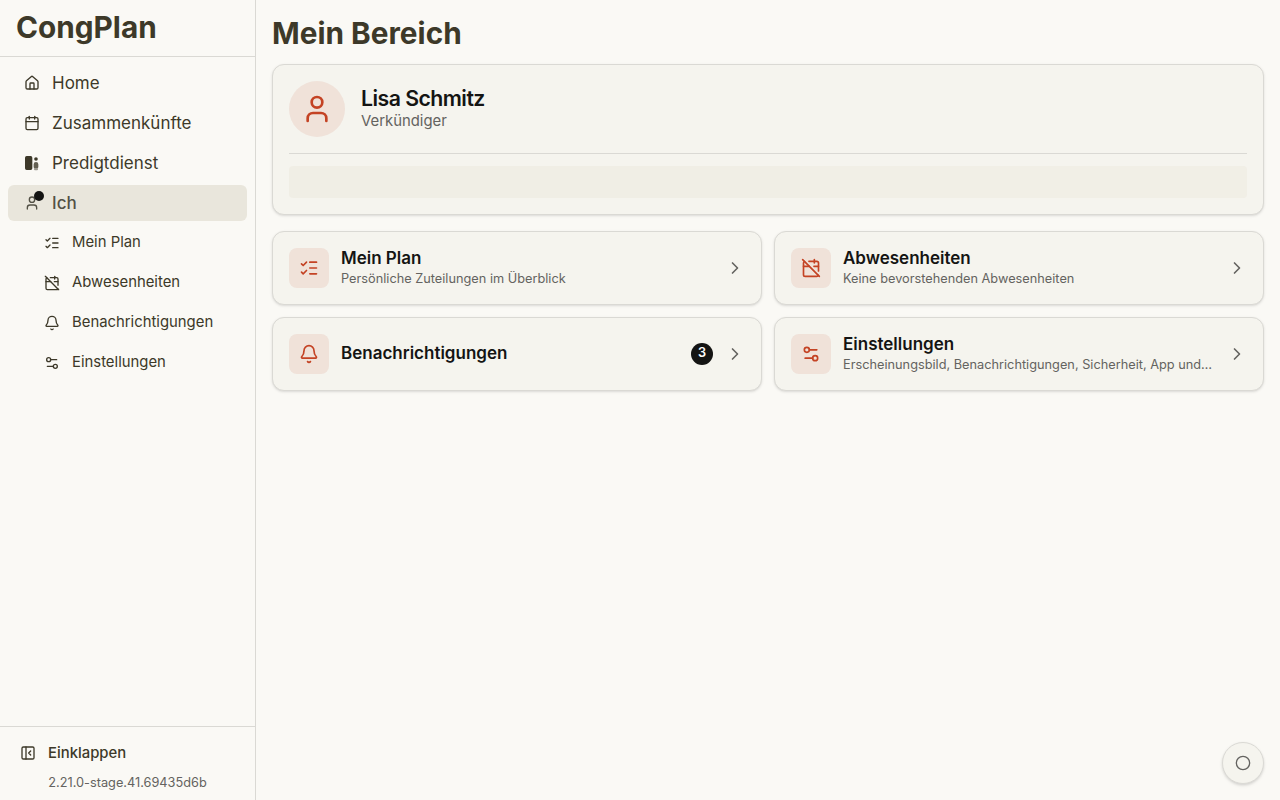1280x800 pixels.
Task: Click the Mein Bereich page heading
Action: (x=367, y=33)
